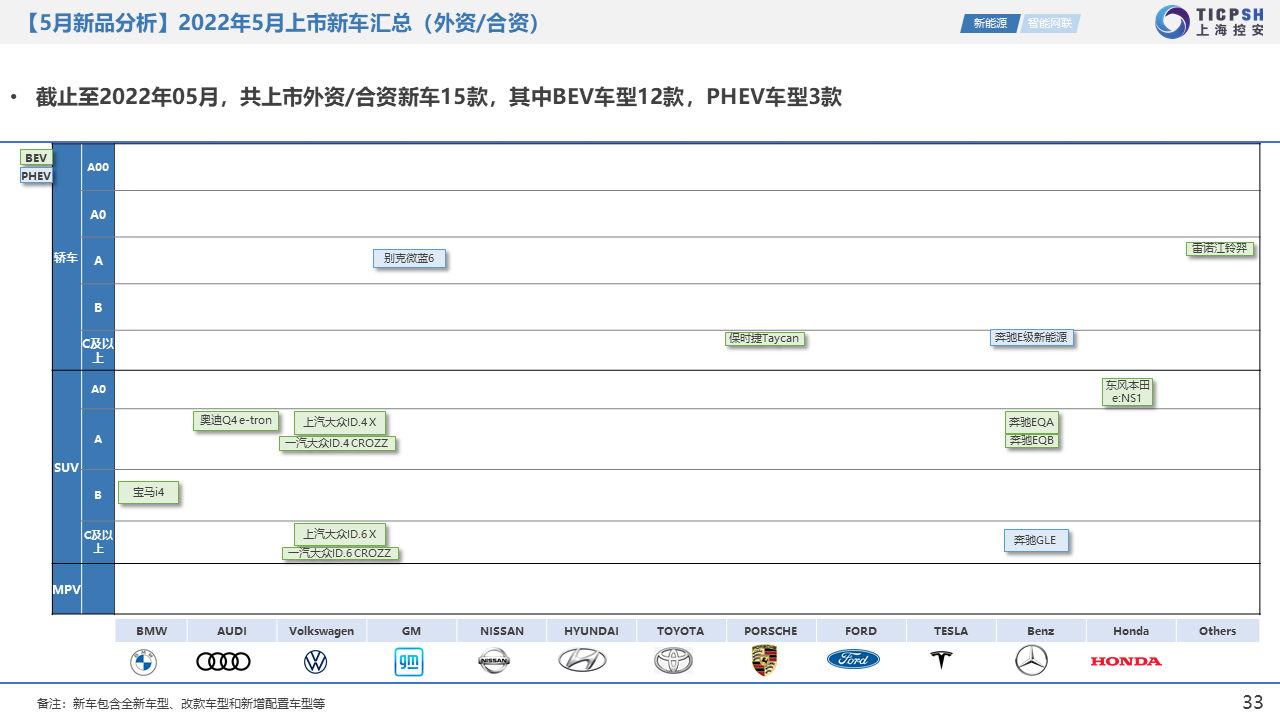Select the 奥迪Q4 e-tron label
This screenshot has width=1280, height=720.
tap(236, 421)
